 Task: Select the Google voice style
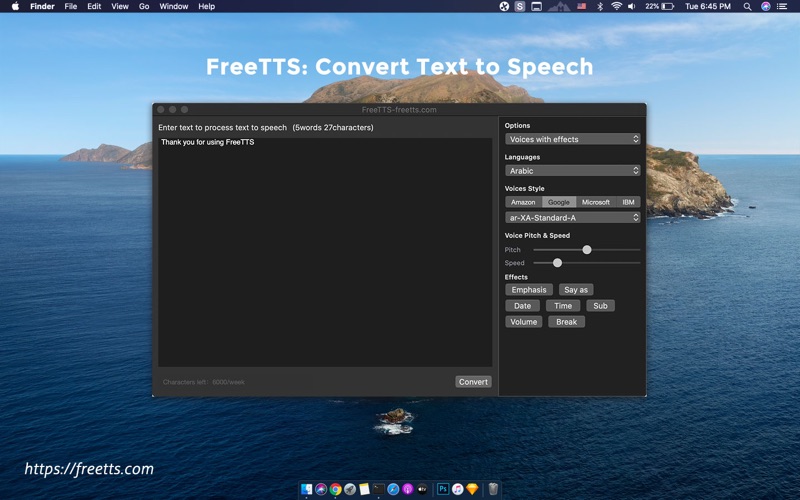[x=559, y=202]
